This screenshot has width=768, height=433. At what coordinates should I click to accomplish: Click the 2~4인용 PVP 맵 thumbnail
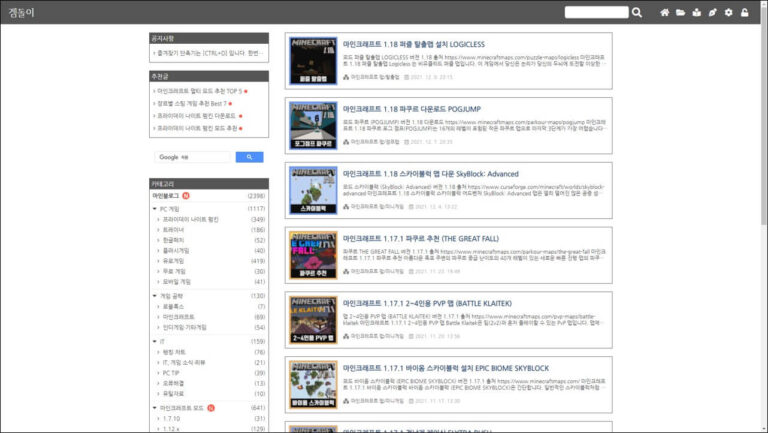[313, 320]
